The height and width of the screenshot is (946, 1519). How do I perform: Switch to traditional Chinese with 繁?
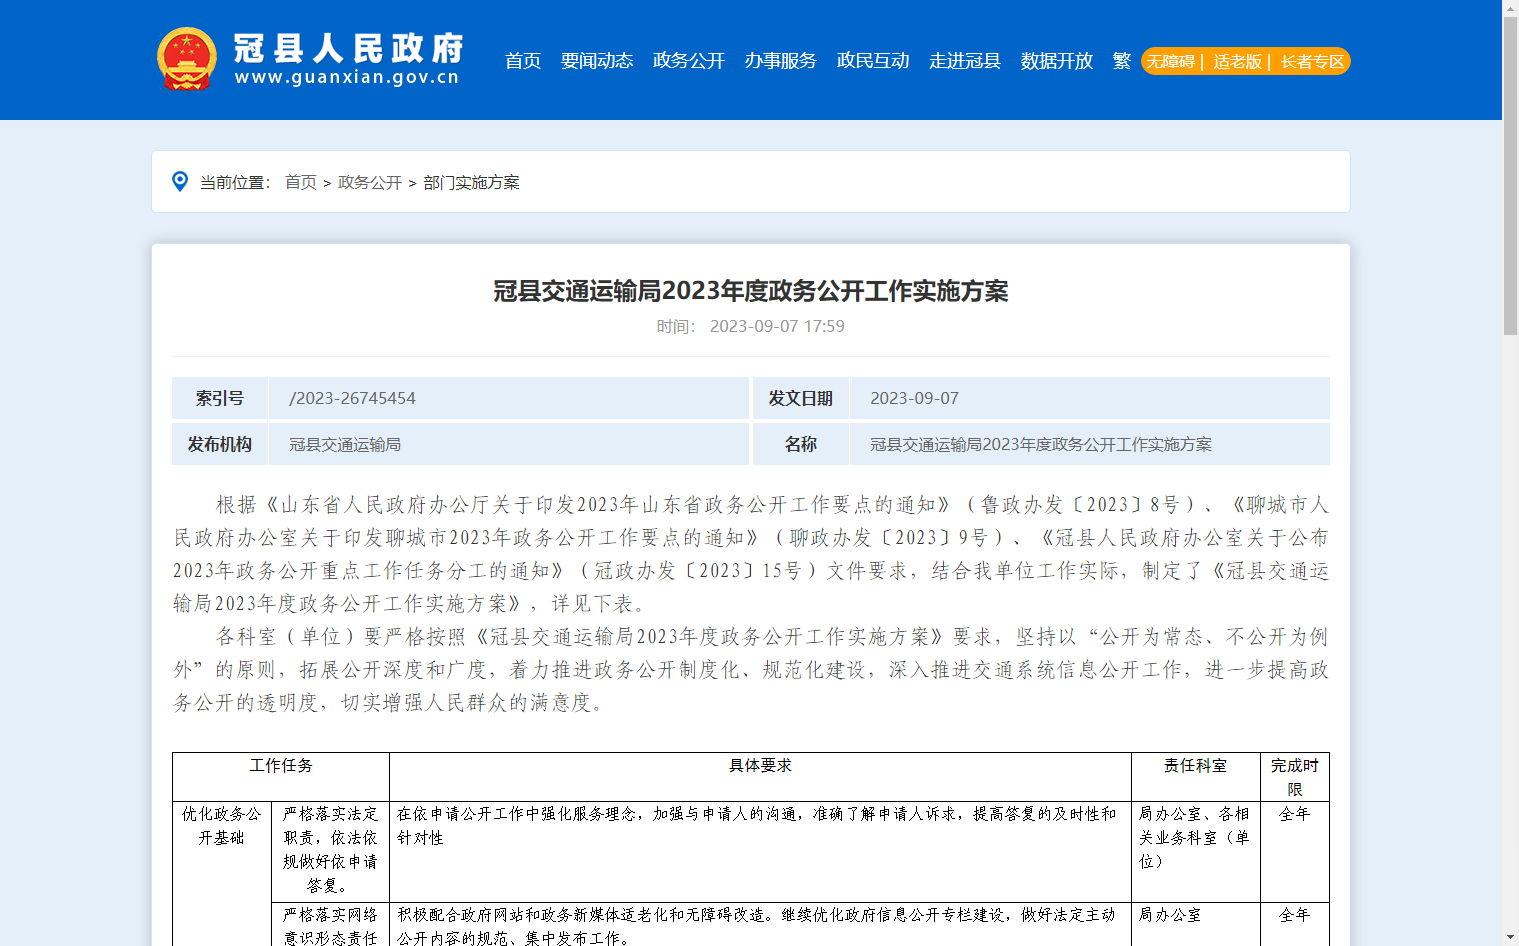1122,61
